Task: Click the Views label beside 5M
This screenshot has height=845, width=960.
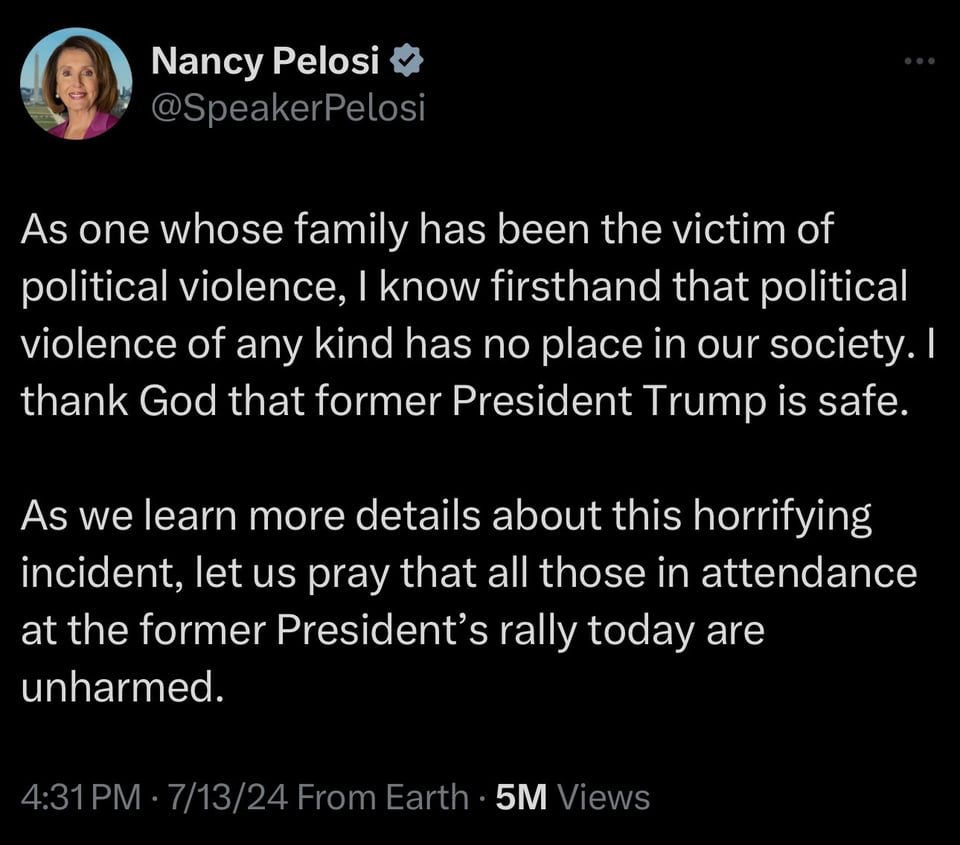Action: (x=603, y=797)
